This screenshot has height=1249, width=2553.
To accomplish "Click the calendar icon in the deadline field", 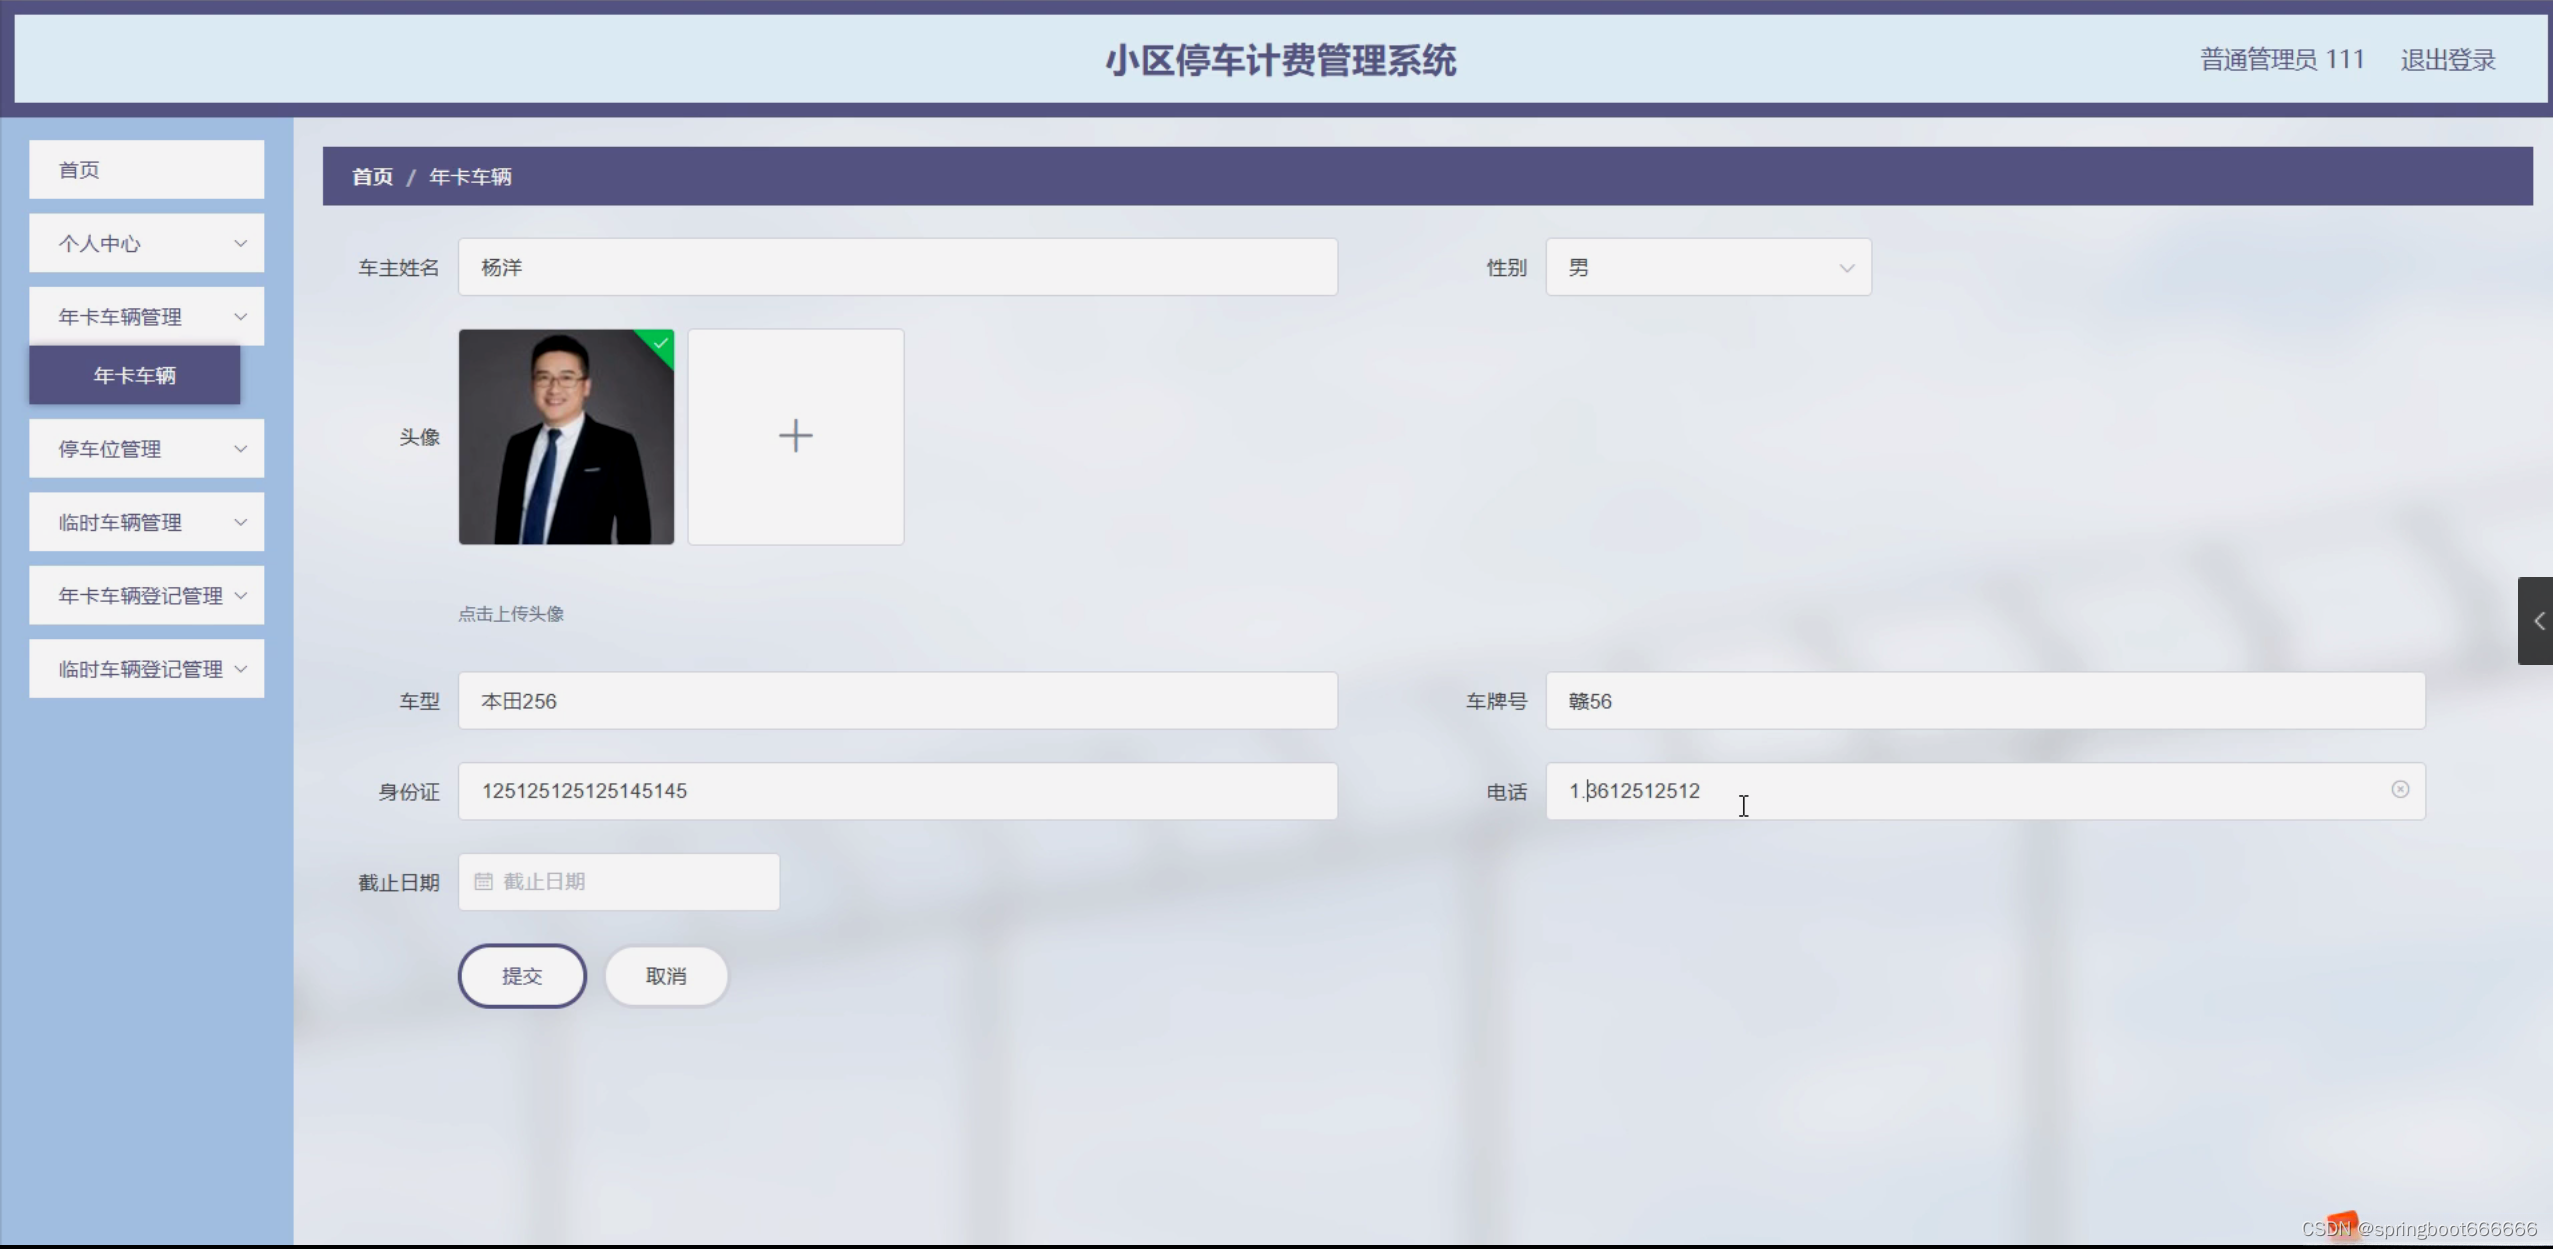I will coord(484,881).
